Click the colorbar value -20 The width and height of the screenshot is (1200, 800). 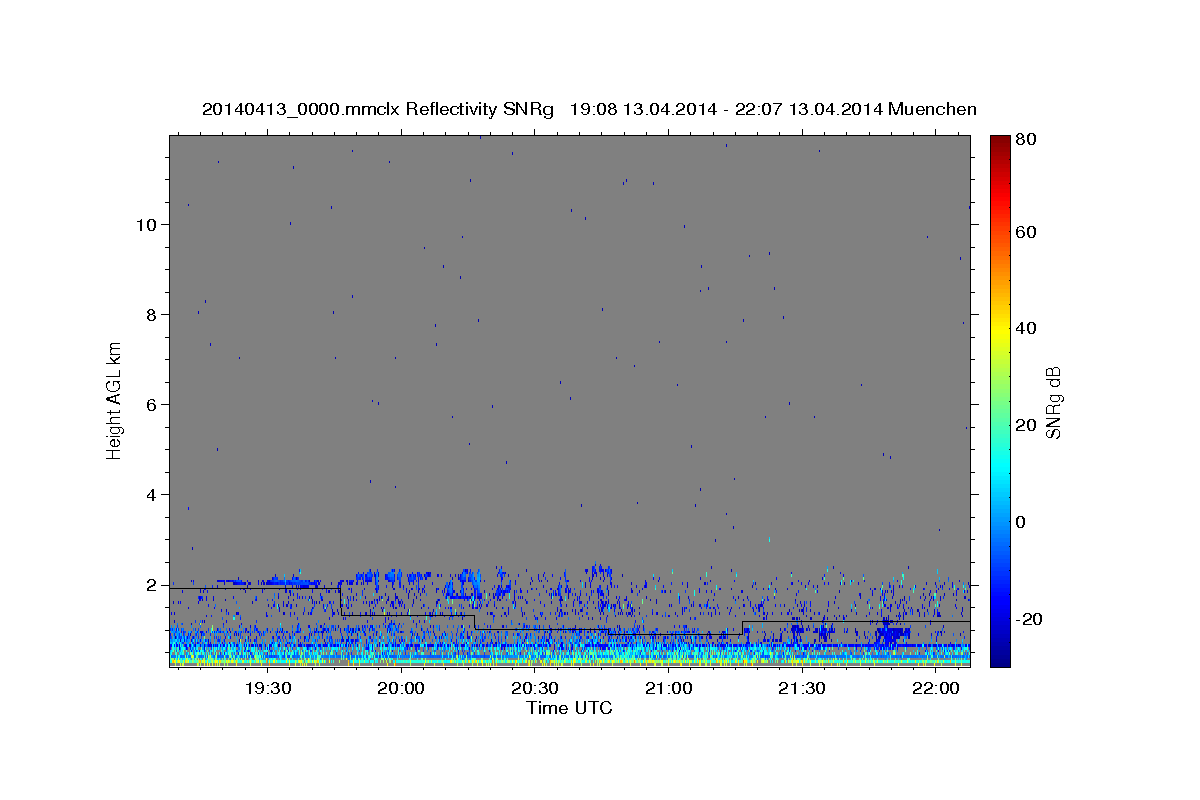coord(1030,619)
